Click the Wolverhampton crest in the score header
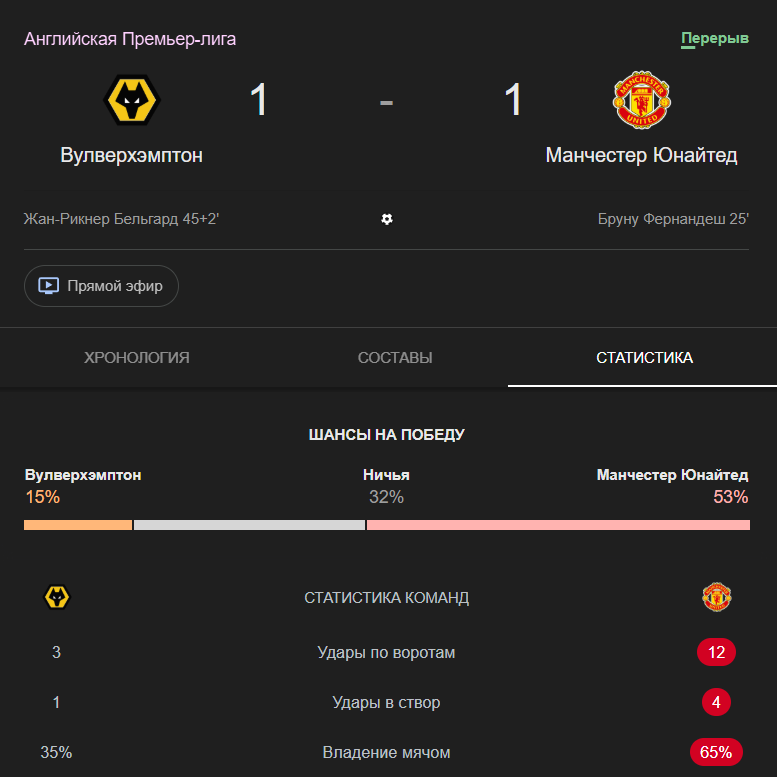Viewport: 777px width, 777px height. 132,99
